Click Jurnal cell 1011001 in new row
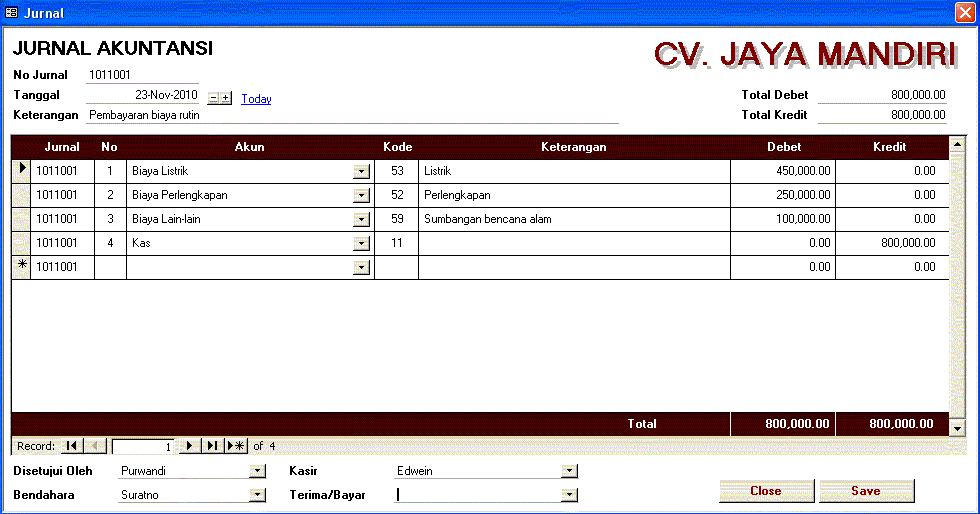This screenshot has width=980, height=514. (62, 266)
